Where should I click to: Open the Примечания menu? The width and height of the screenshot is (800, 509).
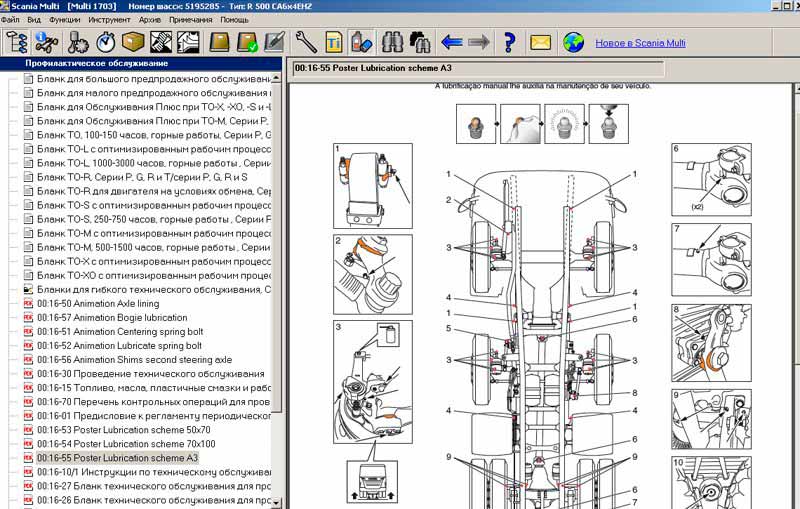(x=190, y=19)
